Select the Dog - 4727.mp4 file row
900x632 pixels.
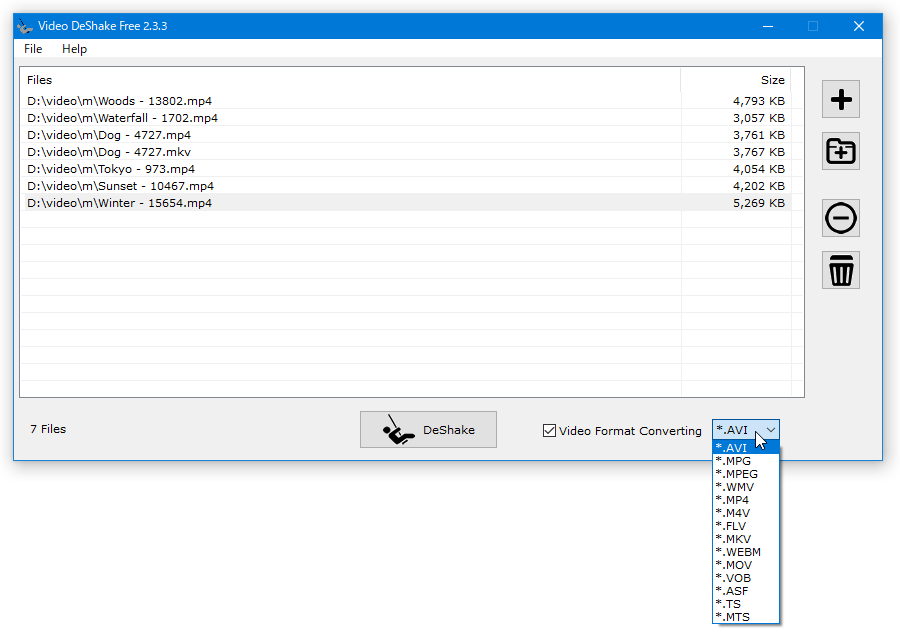406,135
